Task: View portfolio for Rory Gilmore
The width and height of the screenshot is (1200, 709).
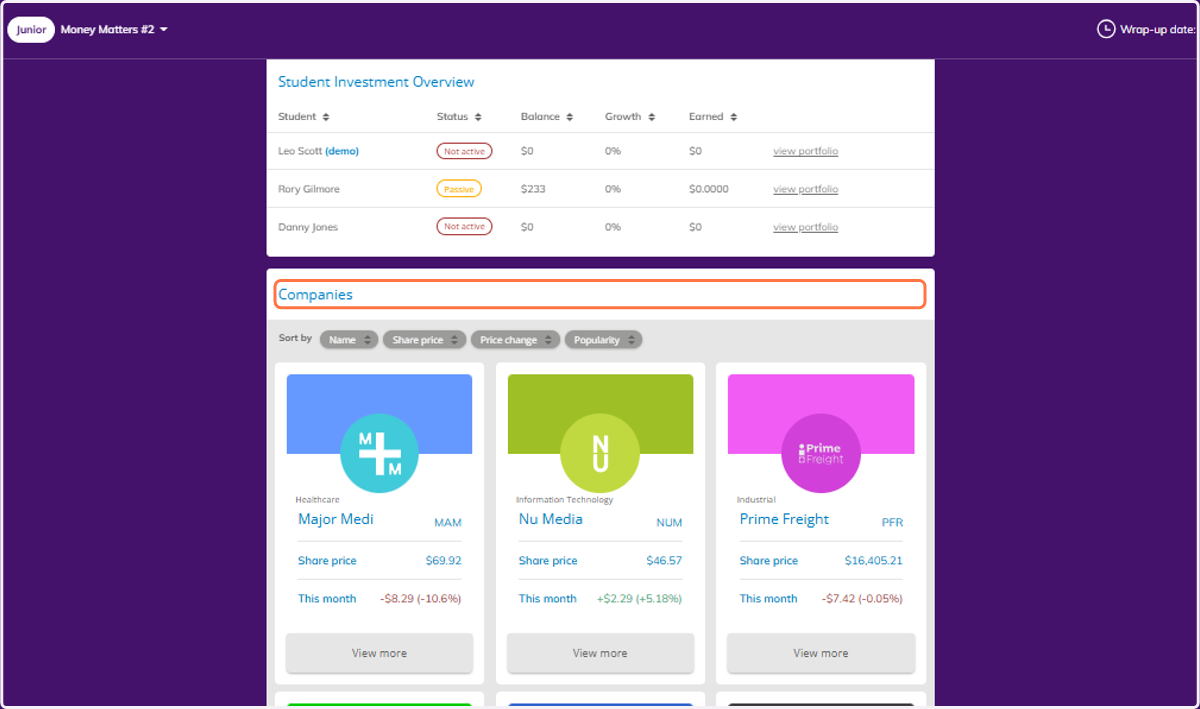Action: 805,189
